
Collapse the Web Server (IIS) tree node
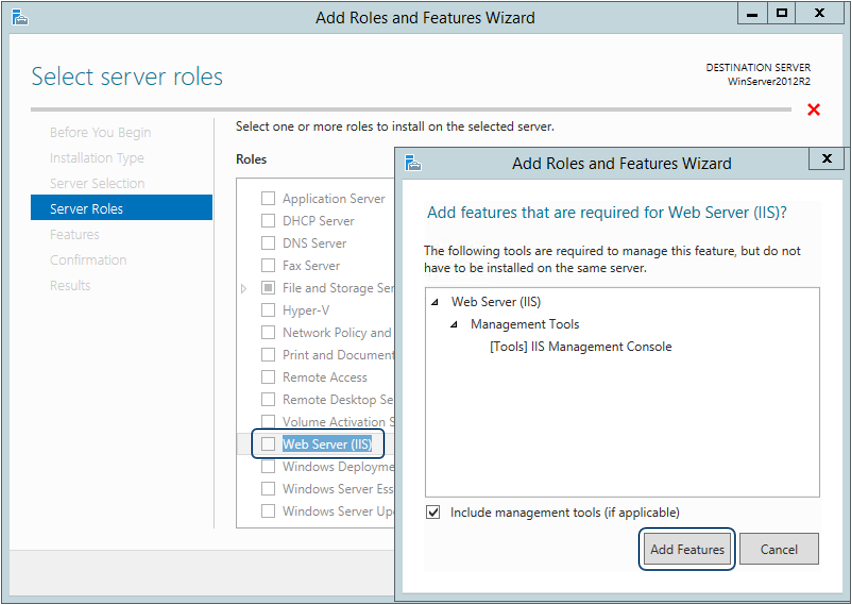pyautogui.click(x=436, y=302)
